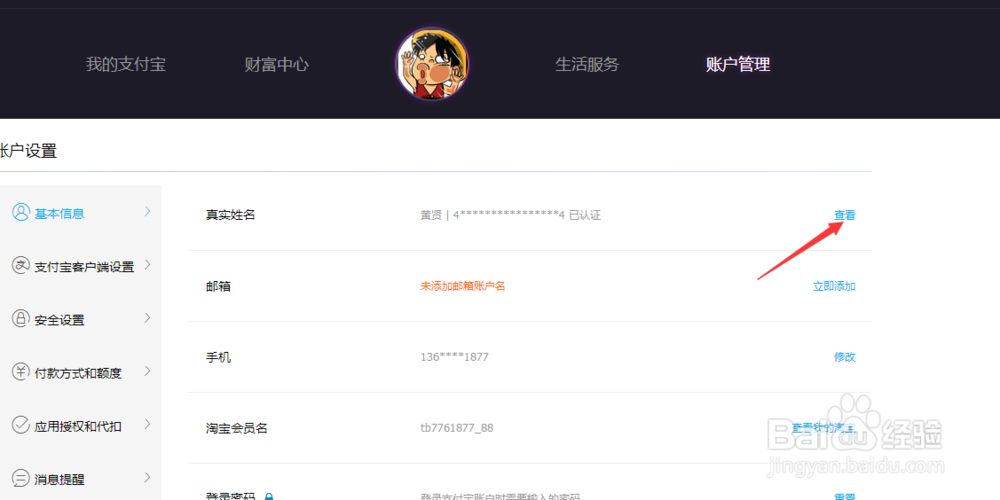Expand the chevron beside 安全设置
Screen dimensions: 1000x500
(148, 318)
